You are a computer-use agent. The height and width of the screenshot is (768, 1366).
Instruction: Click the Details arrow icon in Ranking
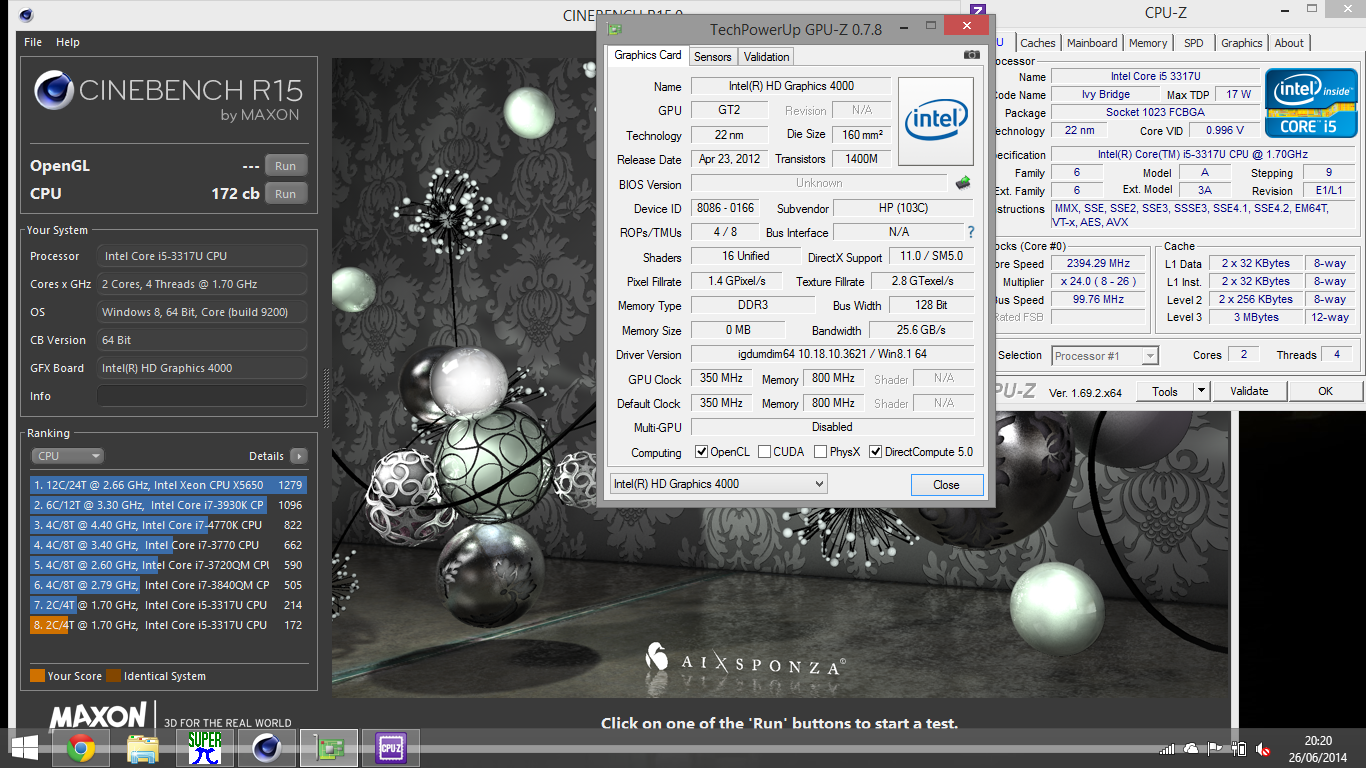point(298,456)
